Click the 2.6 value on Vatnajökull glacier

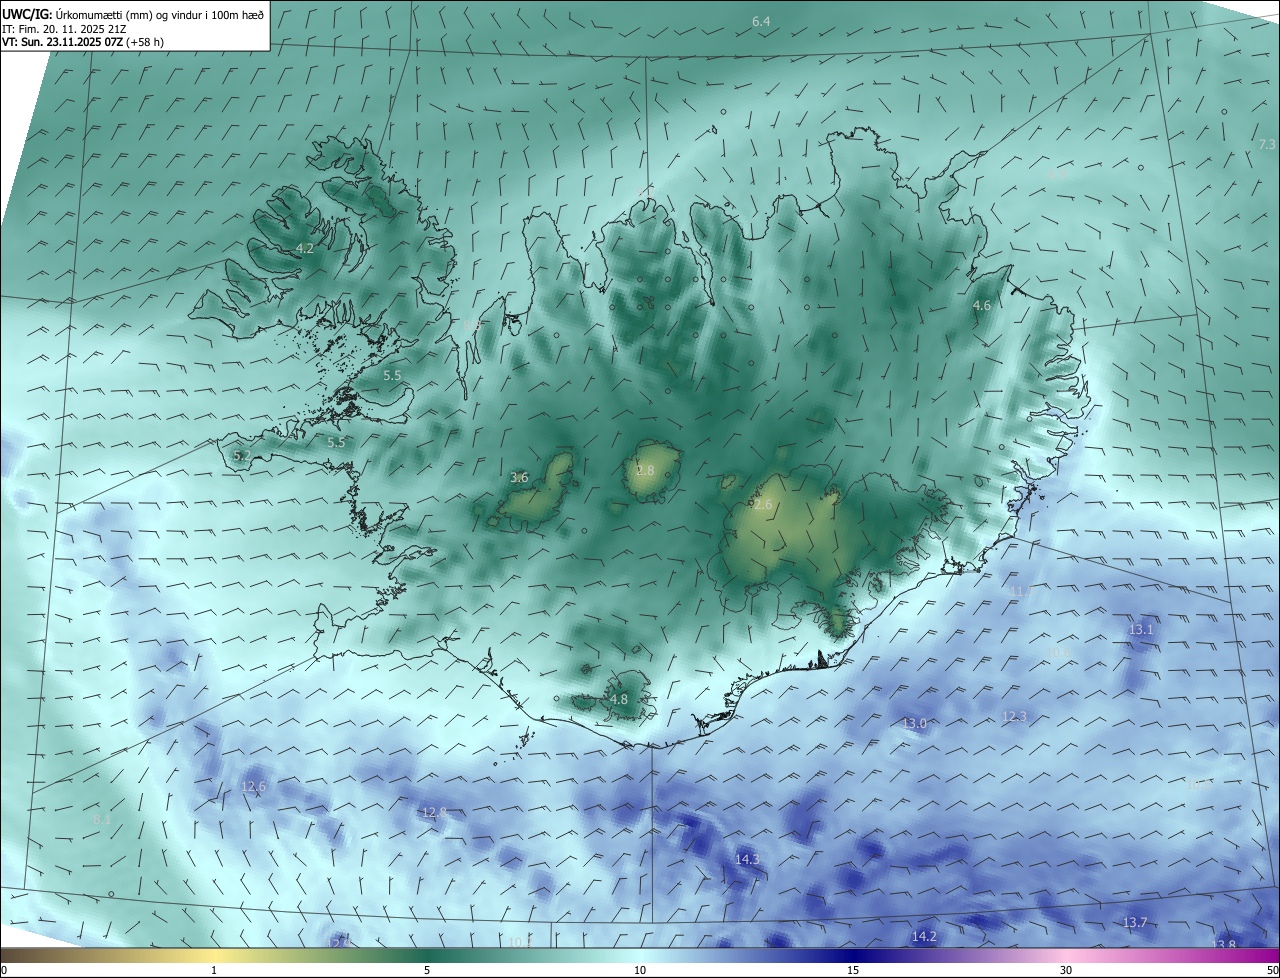coord(763,505)
